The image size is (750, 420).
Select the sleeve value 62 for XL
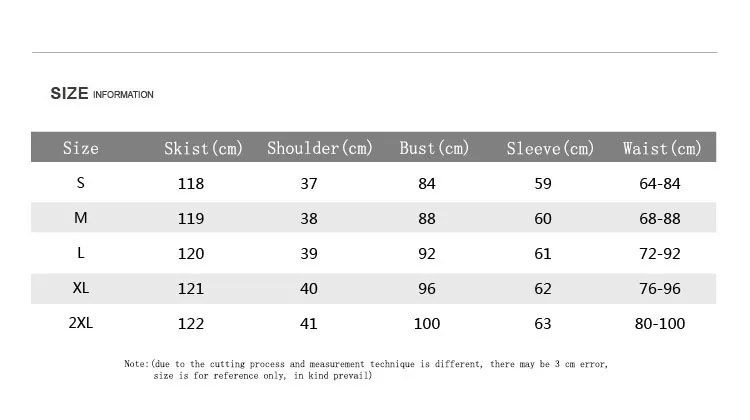(543, 288)
